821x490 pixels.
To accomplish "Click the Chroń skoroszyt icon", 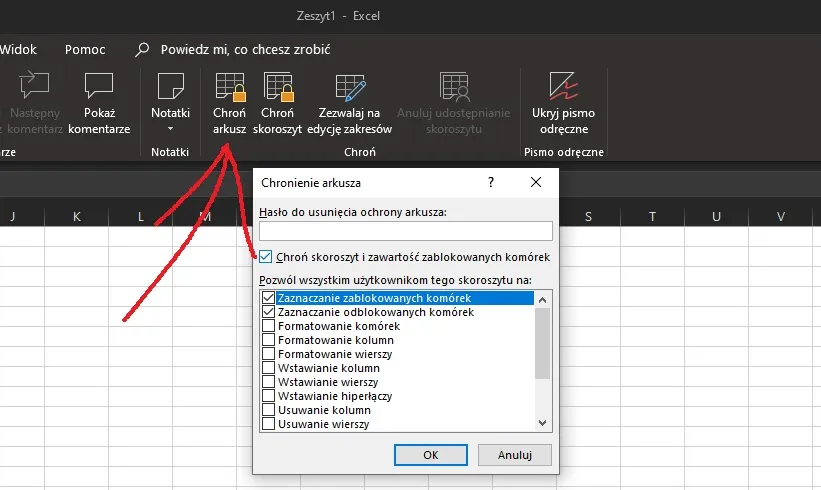I will [277, 89].
